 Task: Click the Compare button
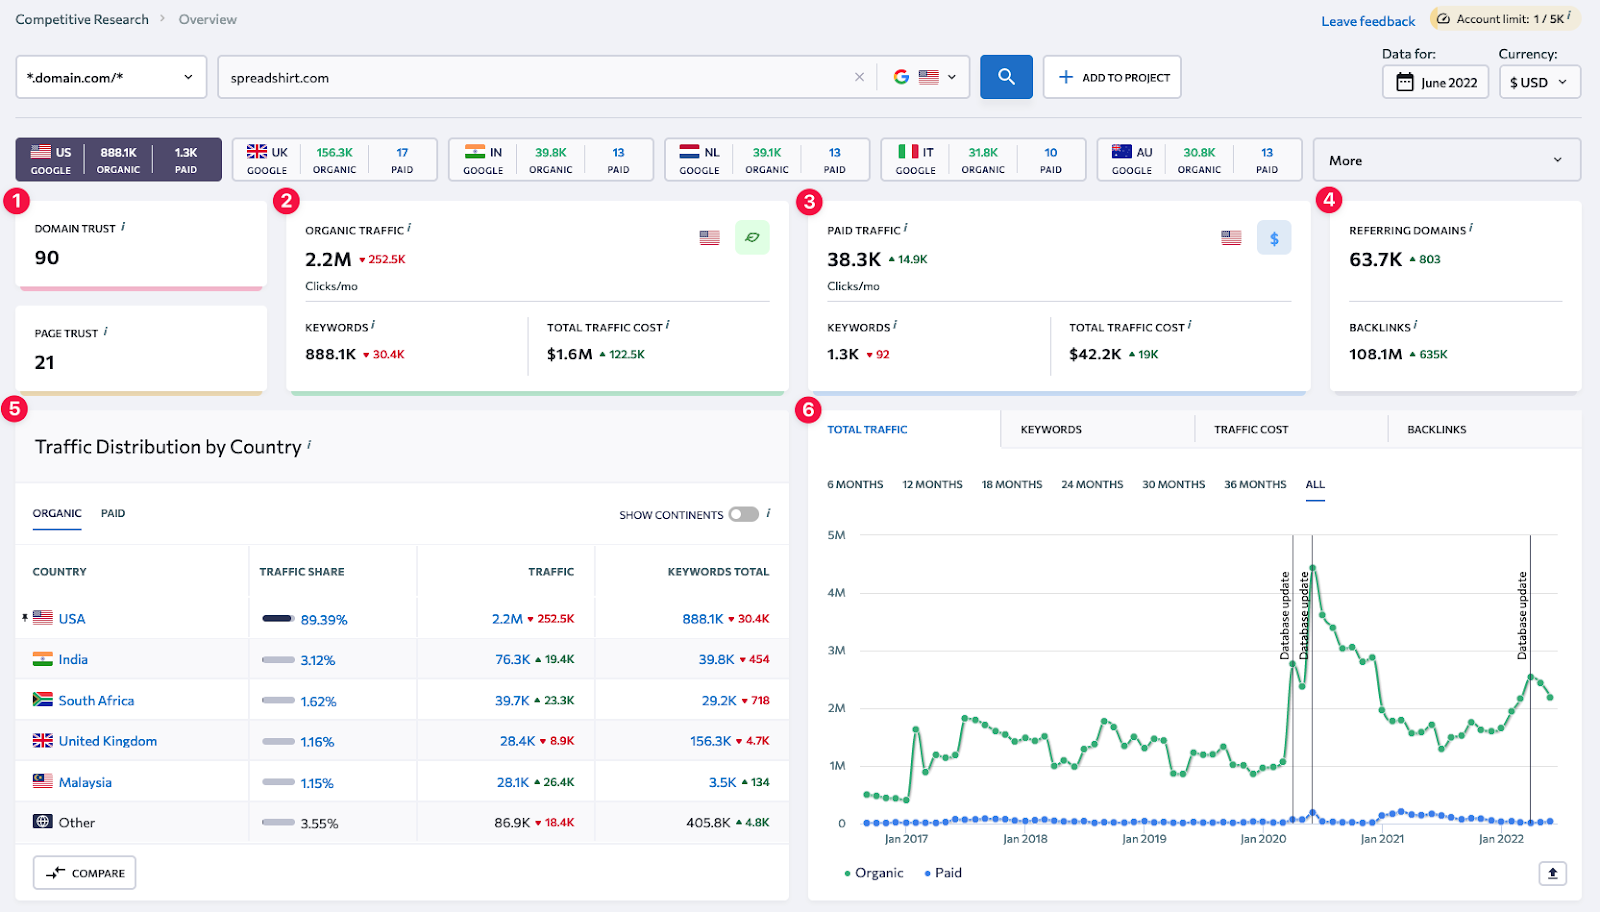[85, 873]
